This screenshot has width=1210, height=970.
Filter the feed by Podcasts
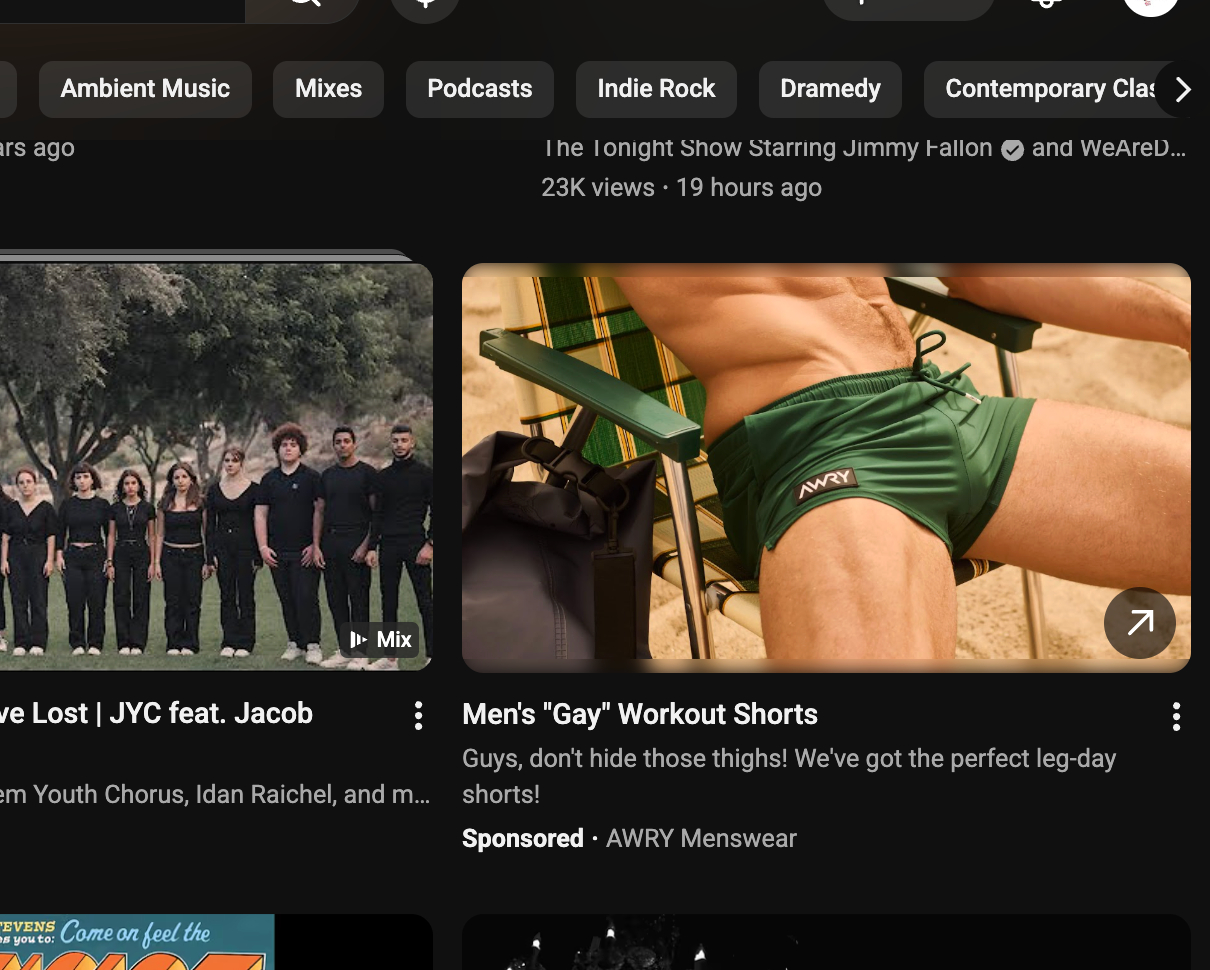(x=479, y=89)
